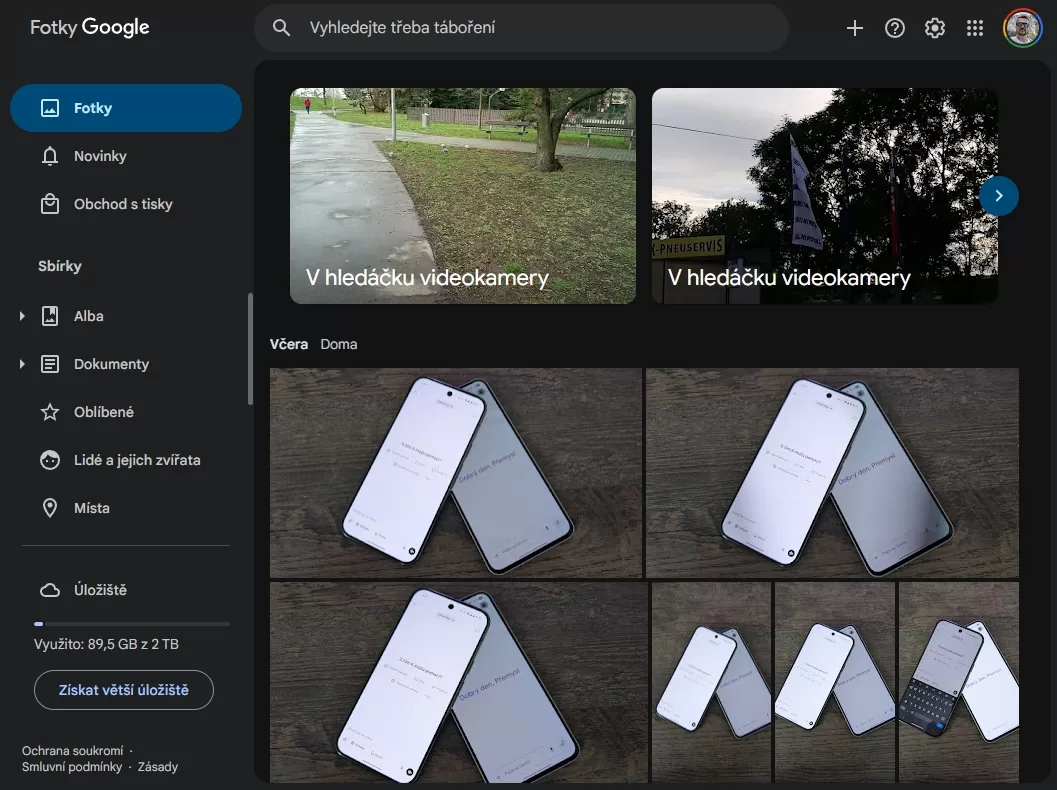The image size is (1057, 790).
Task: Open the Ochrana soukromí link
Action: tap(73, 751)
